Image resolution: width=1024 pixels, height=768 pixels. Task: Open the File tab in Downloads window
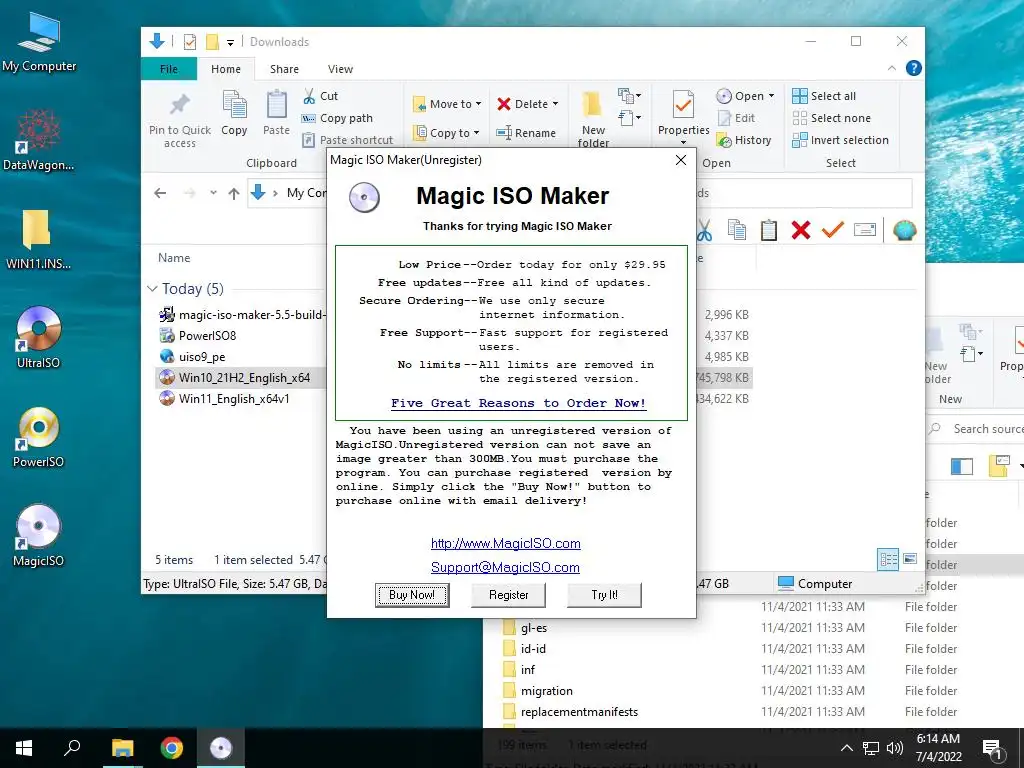[168, 69]
